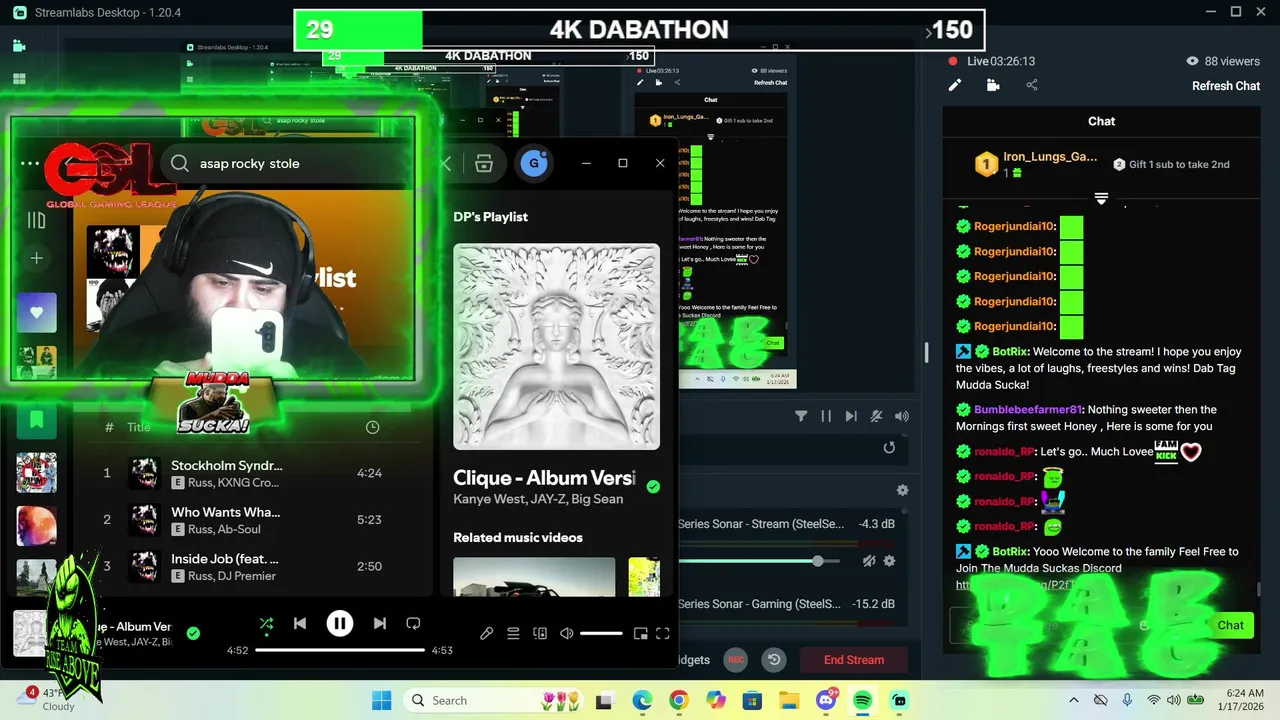Open Spotify browse icon beside search
This screenshot has width=1280, height=720.
[x=484, y=163]
